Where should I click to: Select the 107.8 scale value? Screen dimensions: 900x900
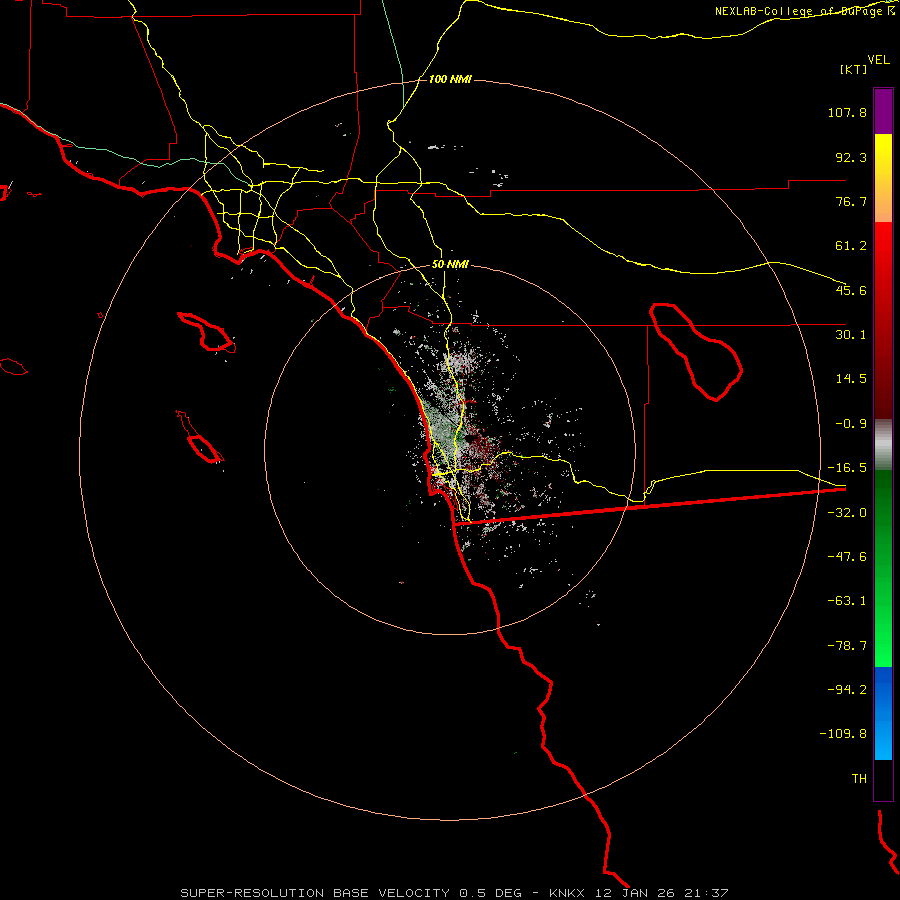point(847,112)
